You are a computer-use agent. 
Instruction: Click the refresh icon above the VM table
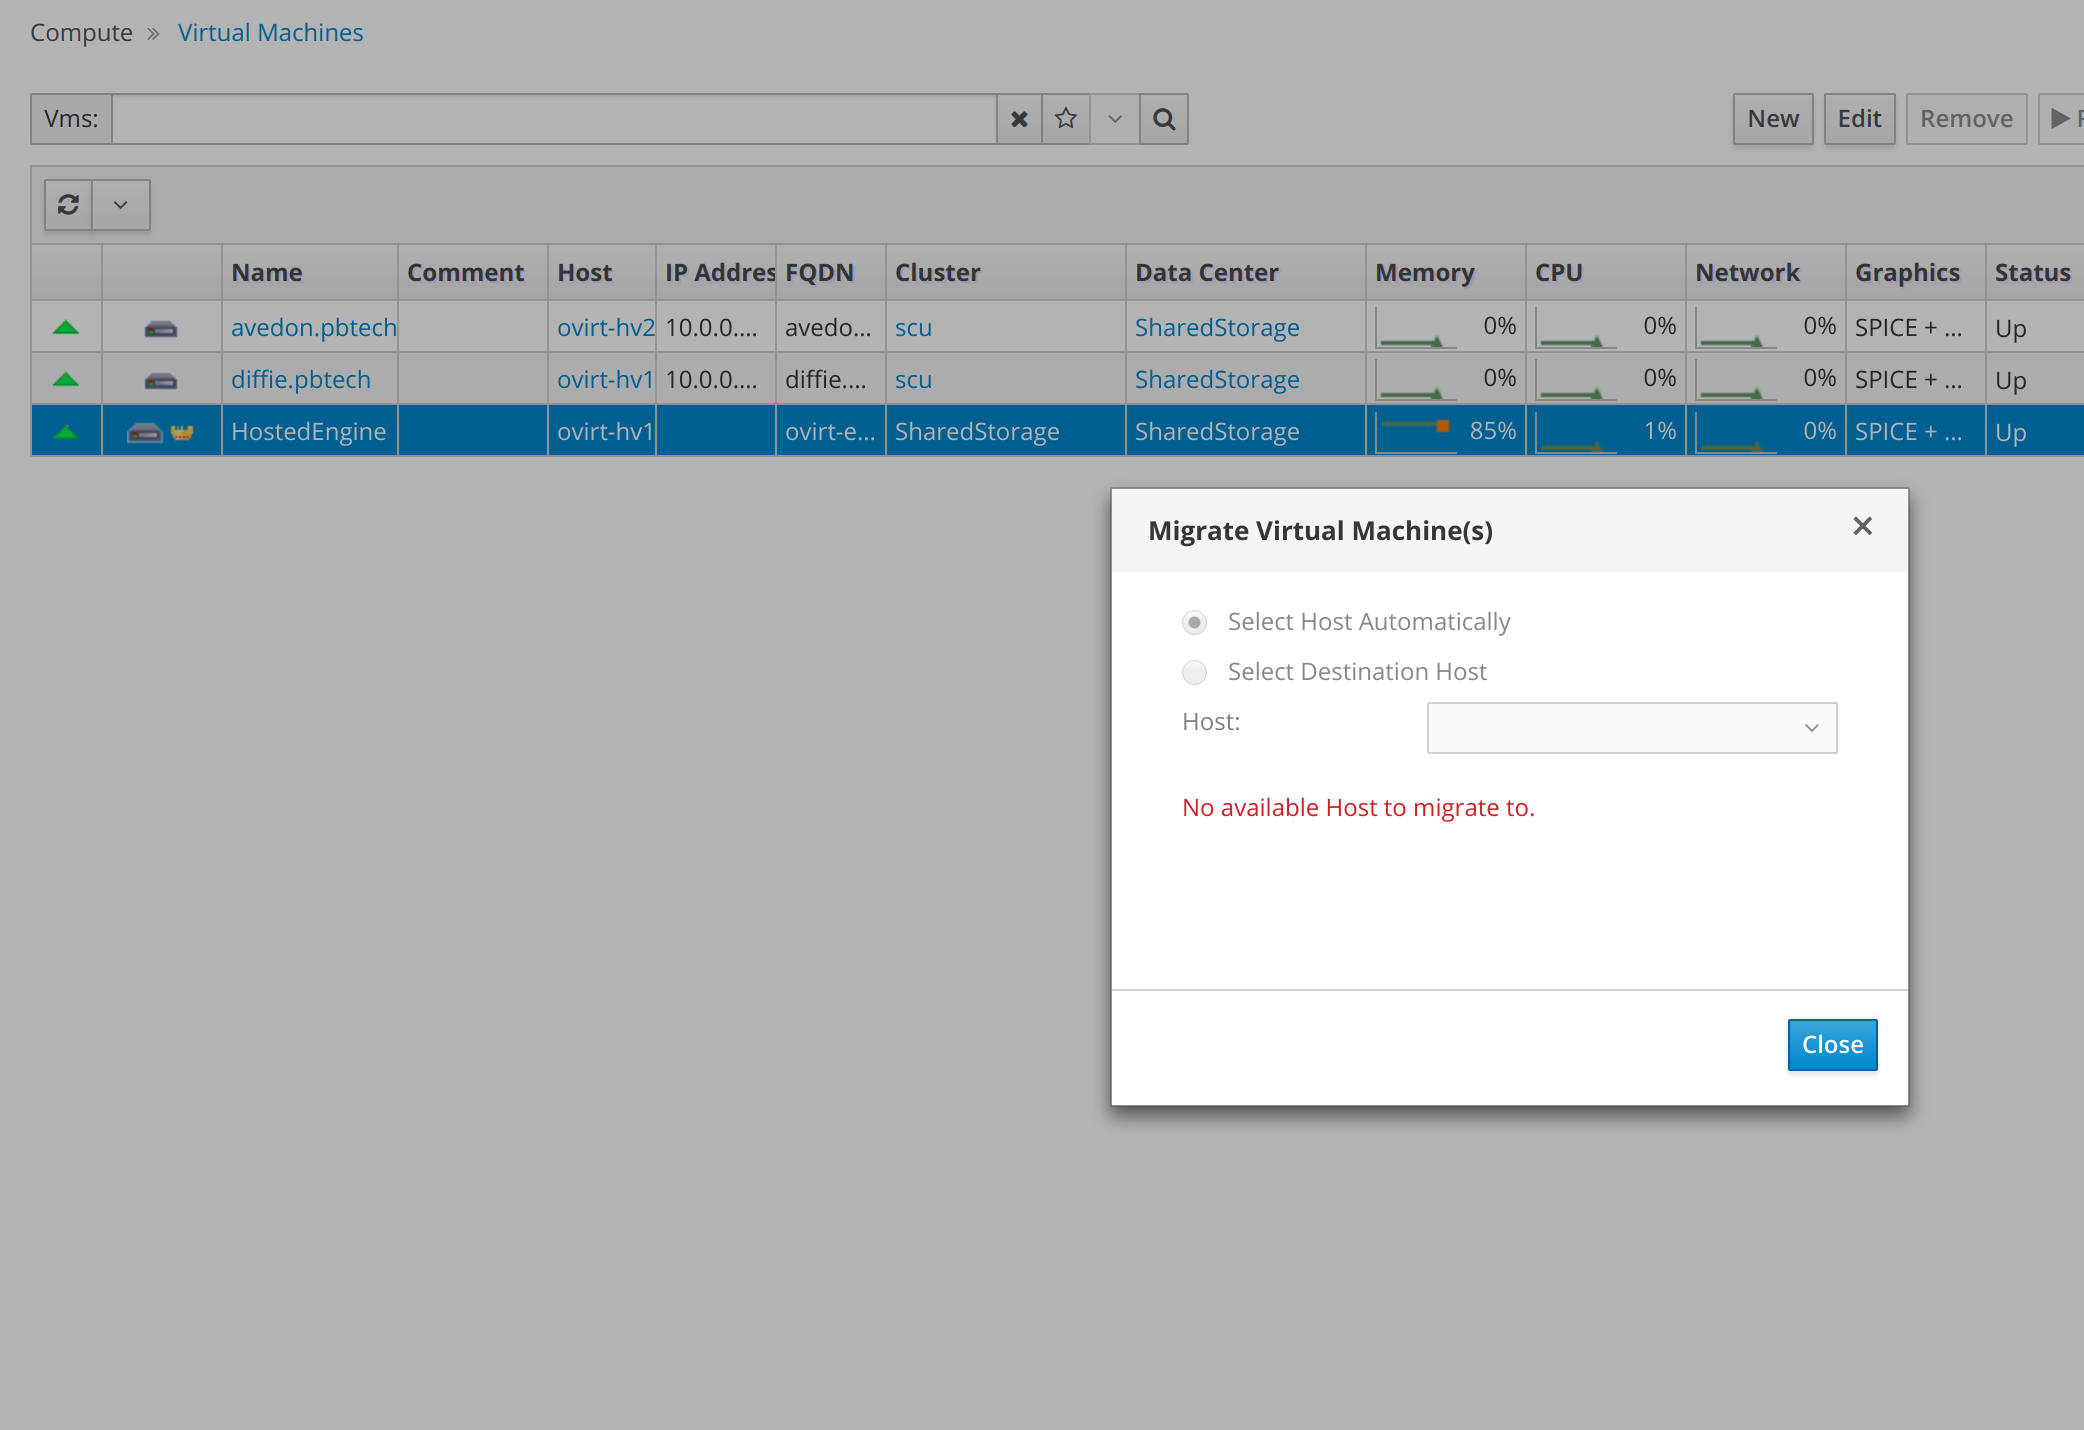coord(68,205)
